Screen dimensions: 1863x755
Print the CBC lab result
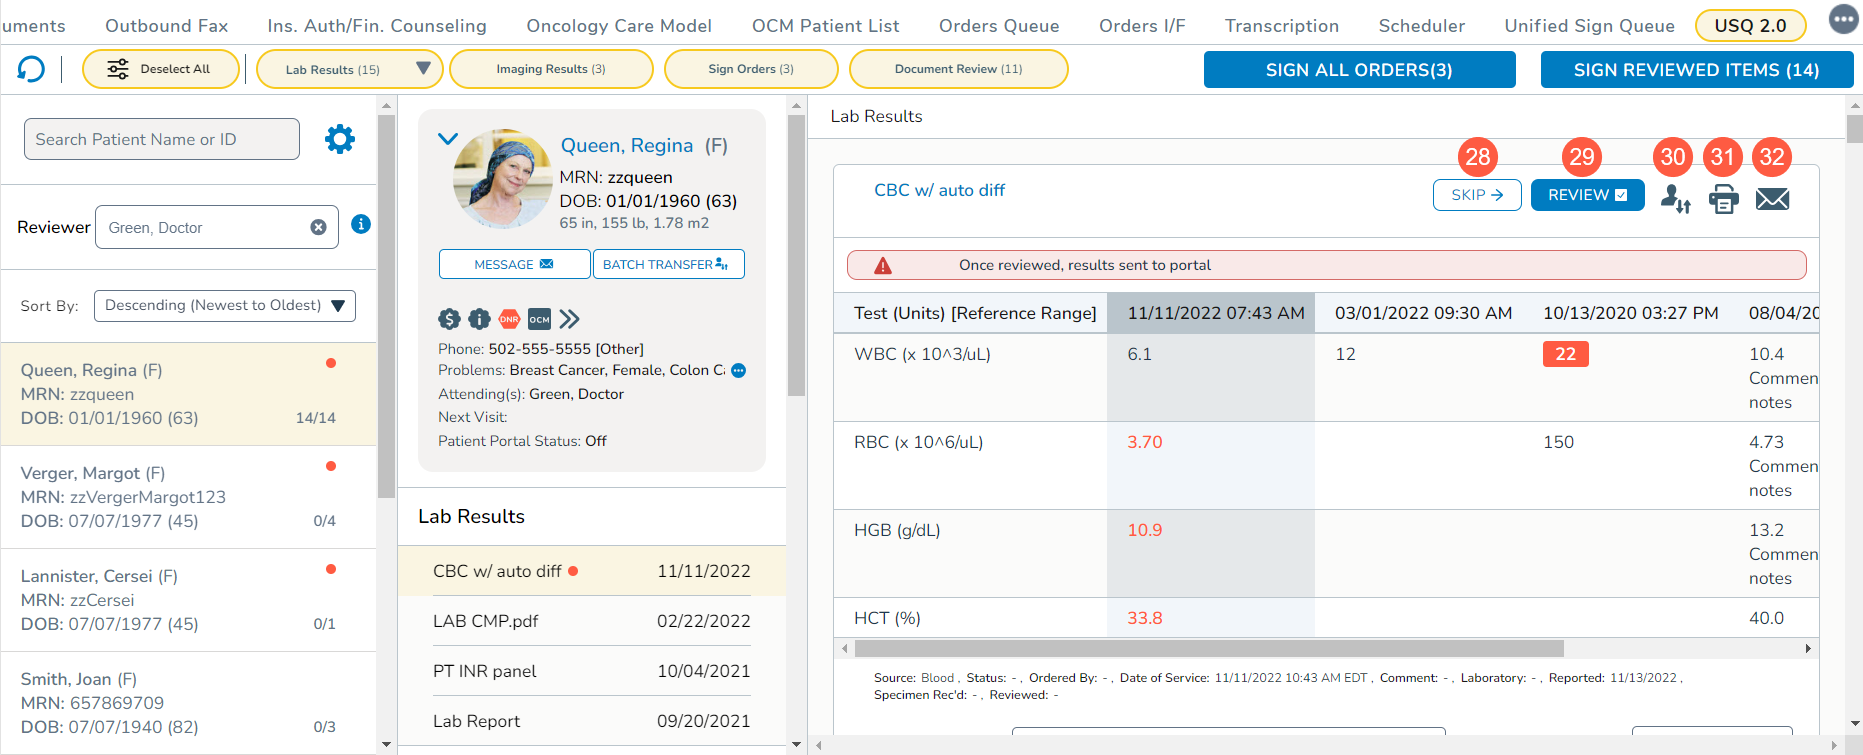click(1723, 199)
